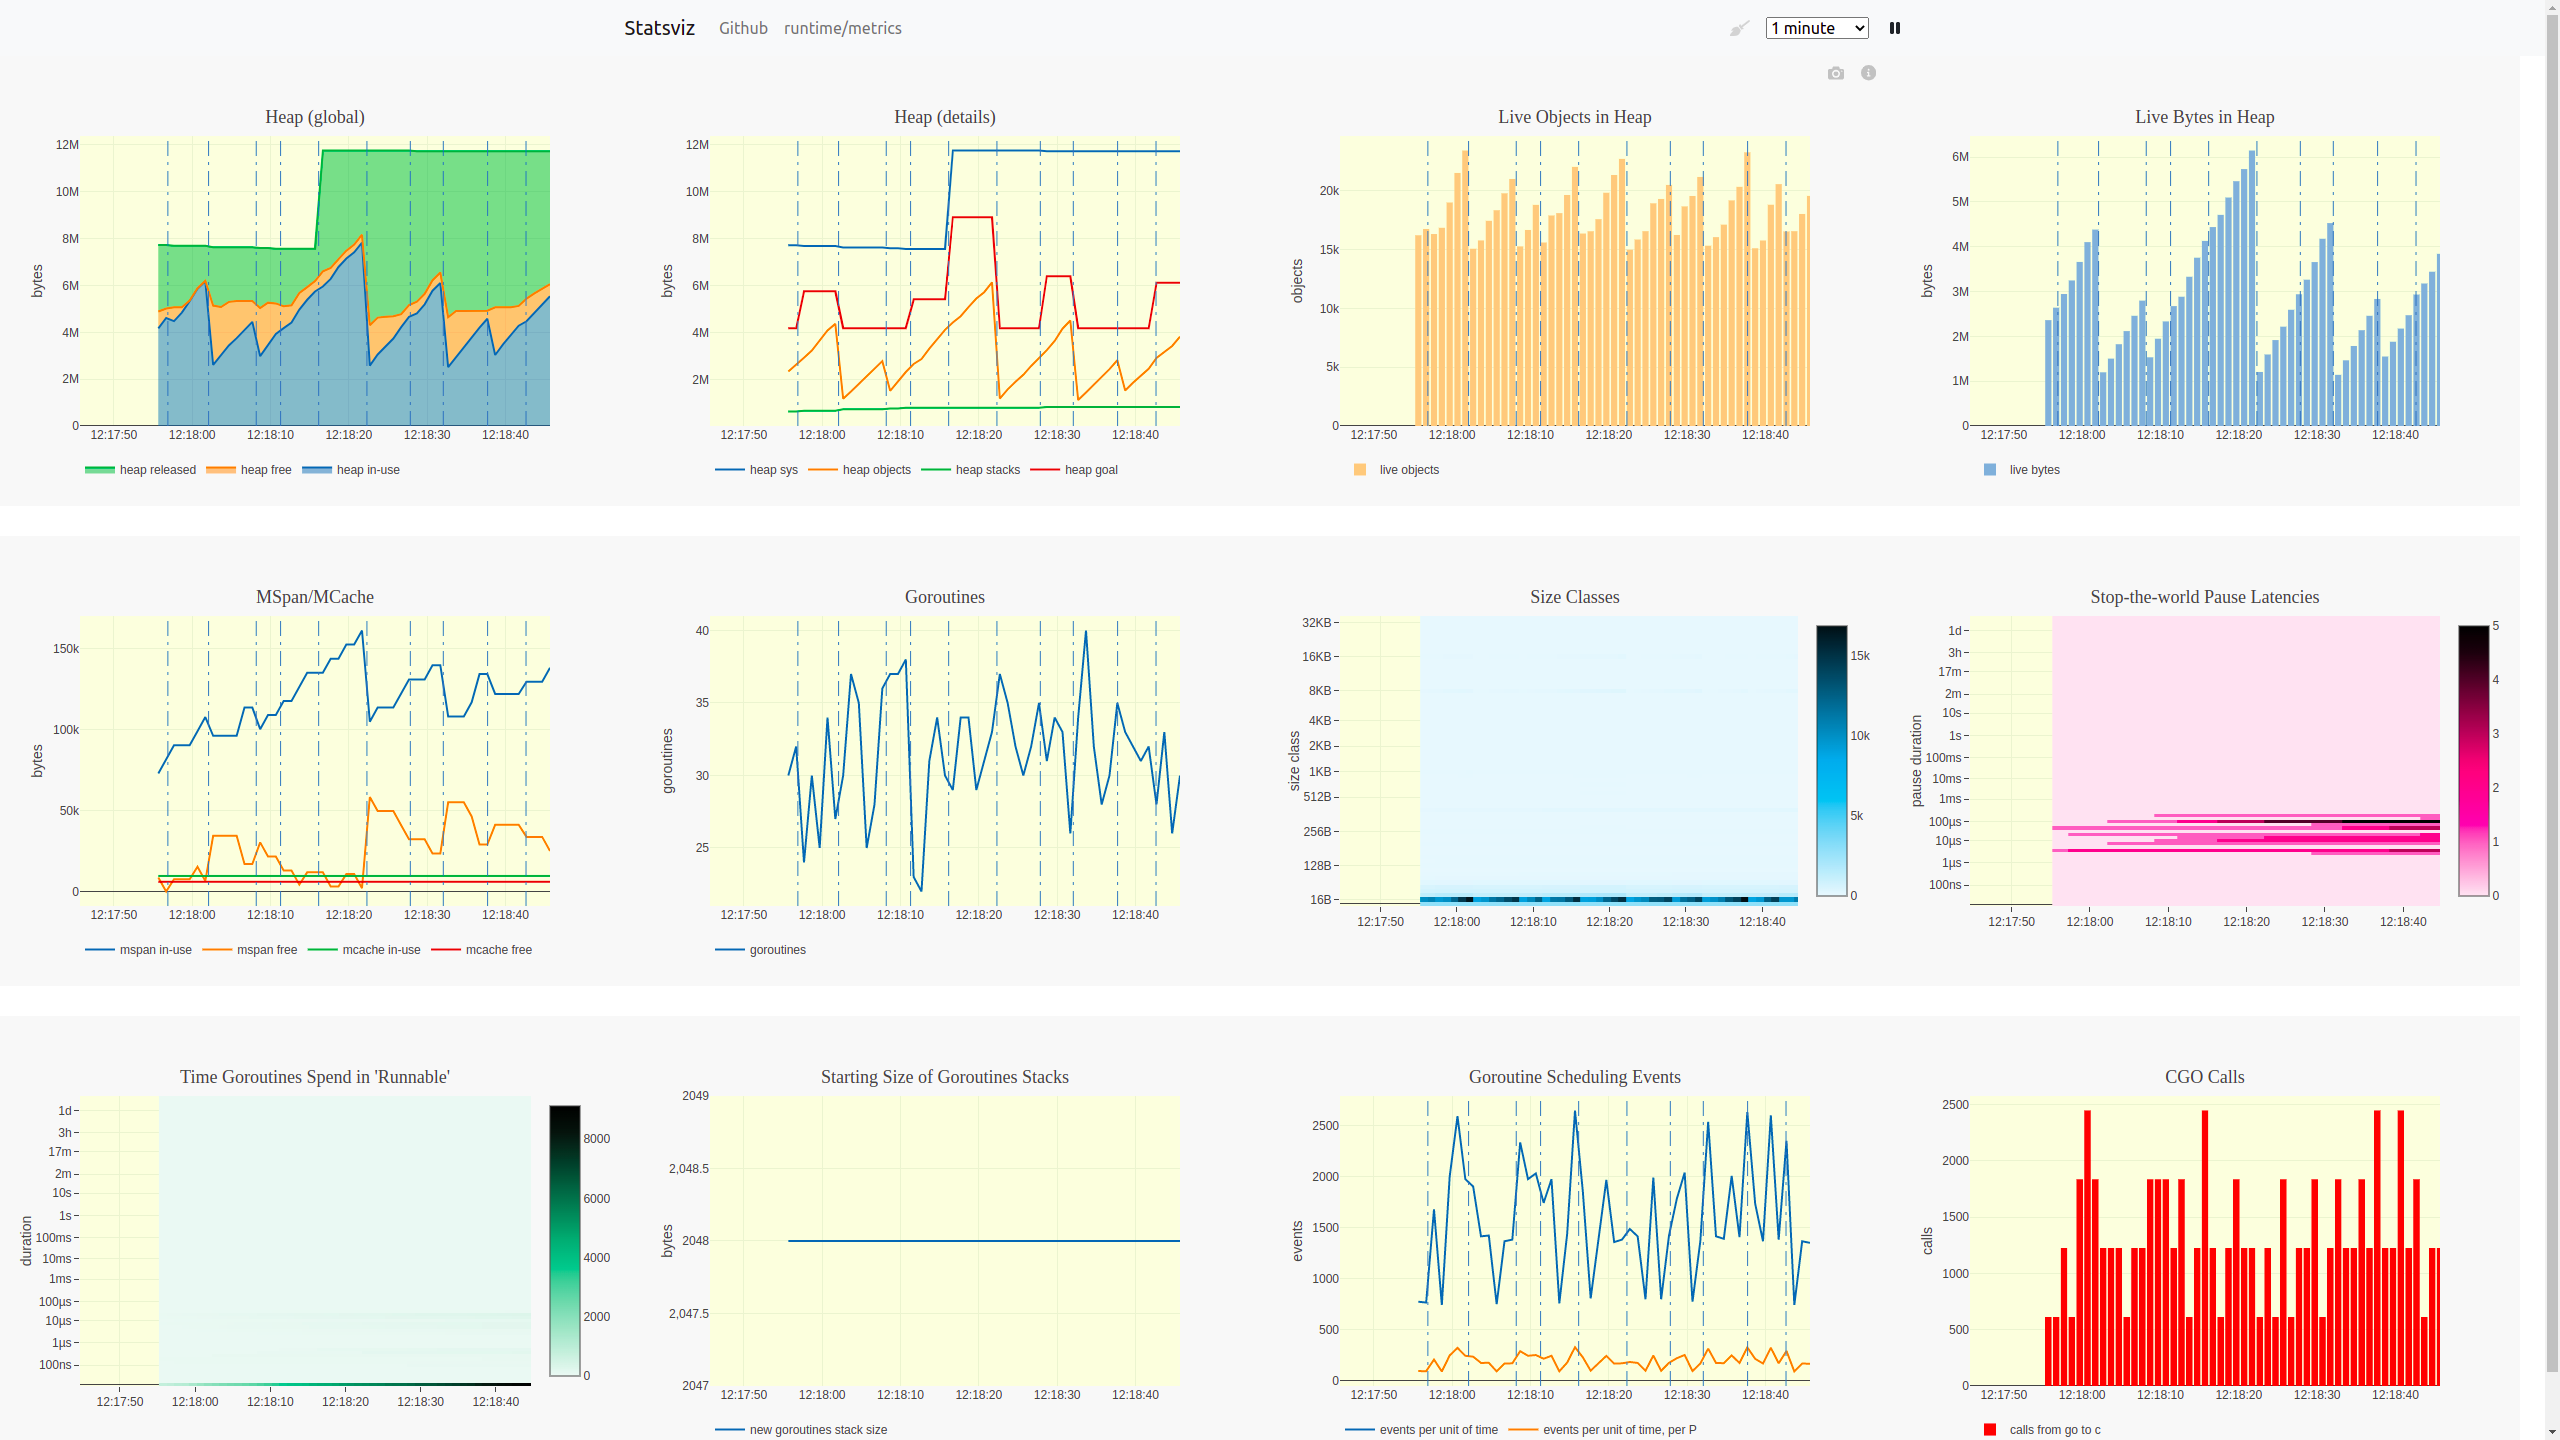
Task: Click live bytes legend color swatch
Action: click(x=1990, y=470)
